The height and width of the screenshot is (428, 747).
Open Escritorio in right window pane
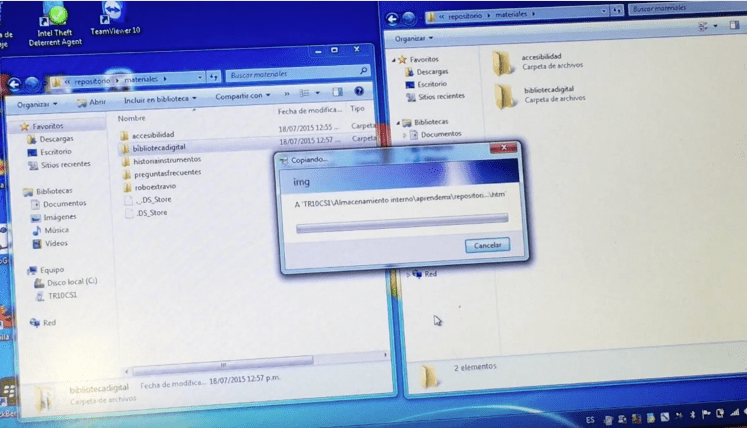[x=426, y=84]
